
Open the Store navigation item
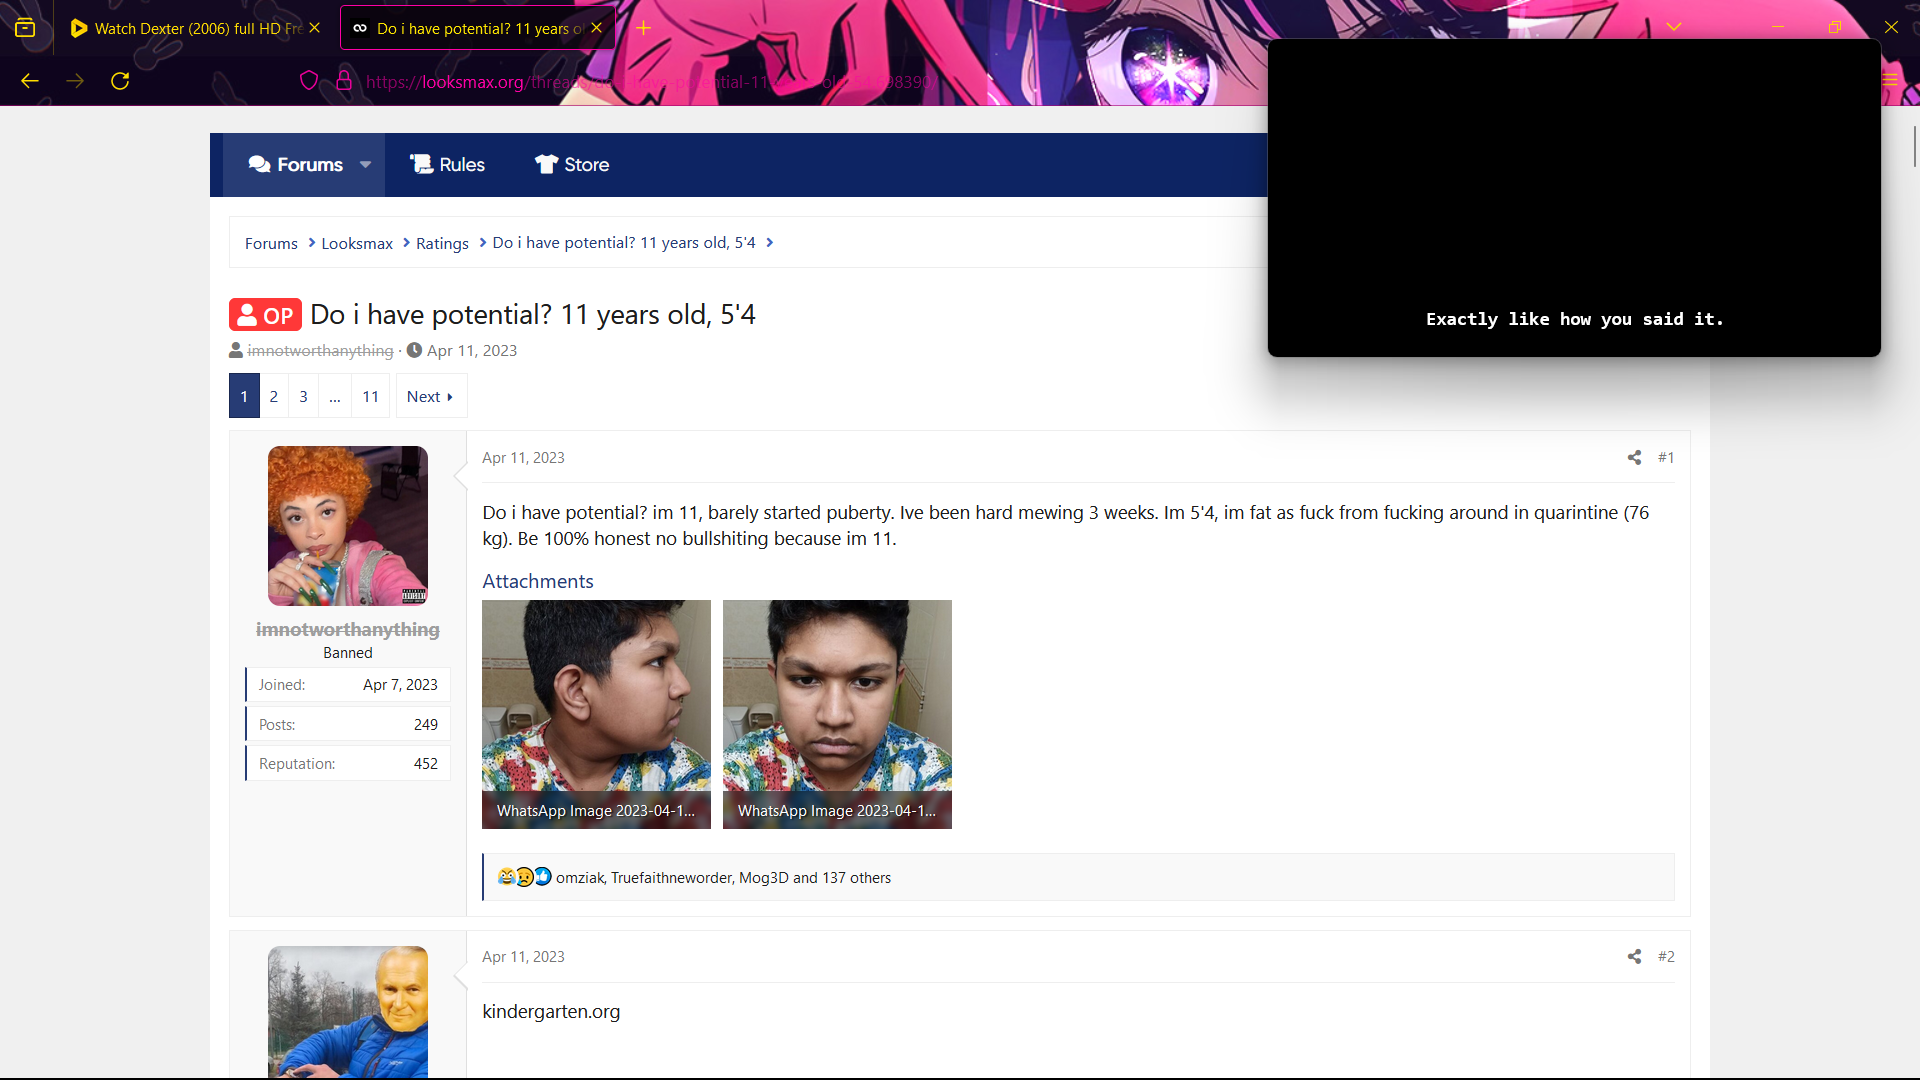[572, 165]
